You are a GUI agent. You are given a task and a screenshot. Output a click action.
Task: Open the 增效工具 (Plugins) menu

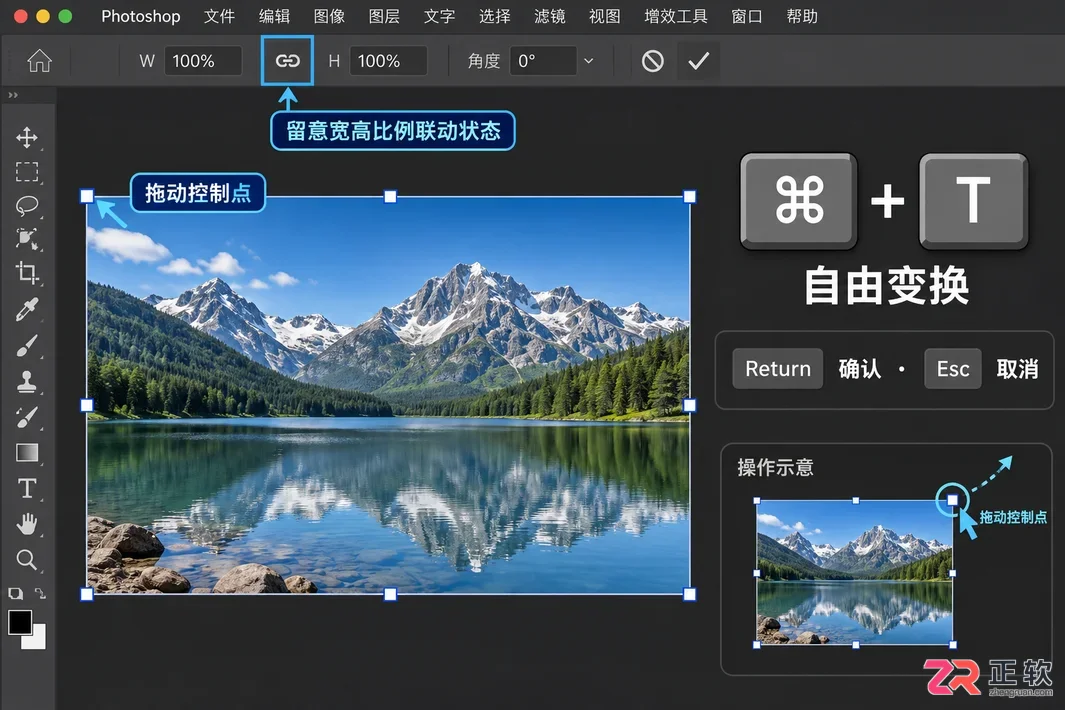pyautogui.click(x=676, y=16)
